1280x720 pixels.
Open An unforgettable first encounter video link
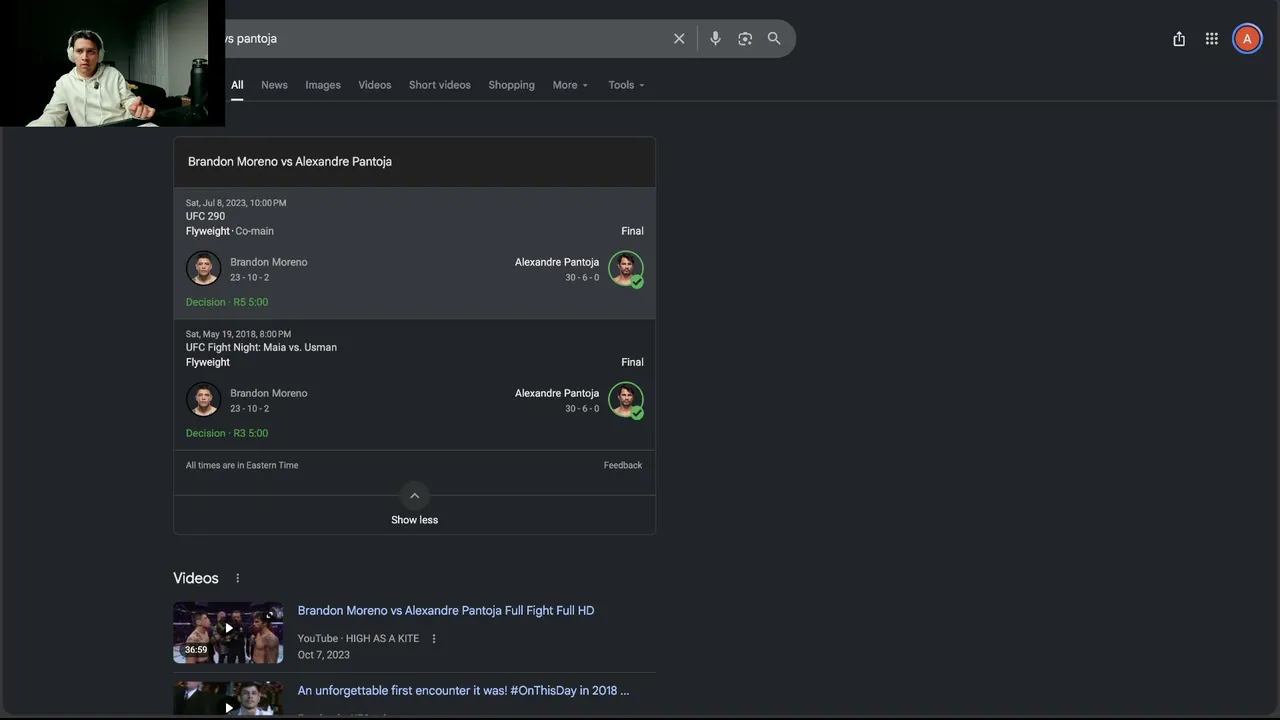click(463, 691)
